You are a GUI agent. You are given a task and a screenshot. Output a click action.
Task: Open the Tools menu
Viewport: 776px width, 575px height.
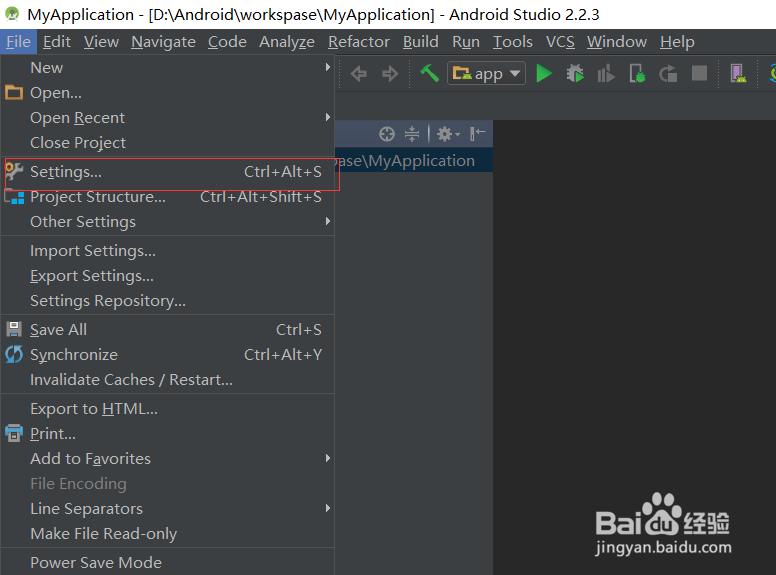[513, 42]
